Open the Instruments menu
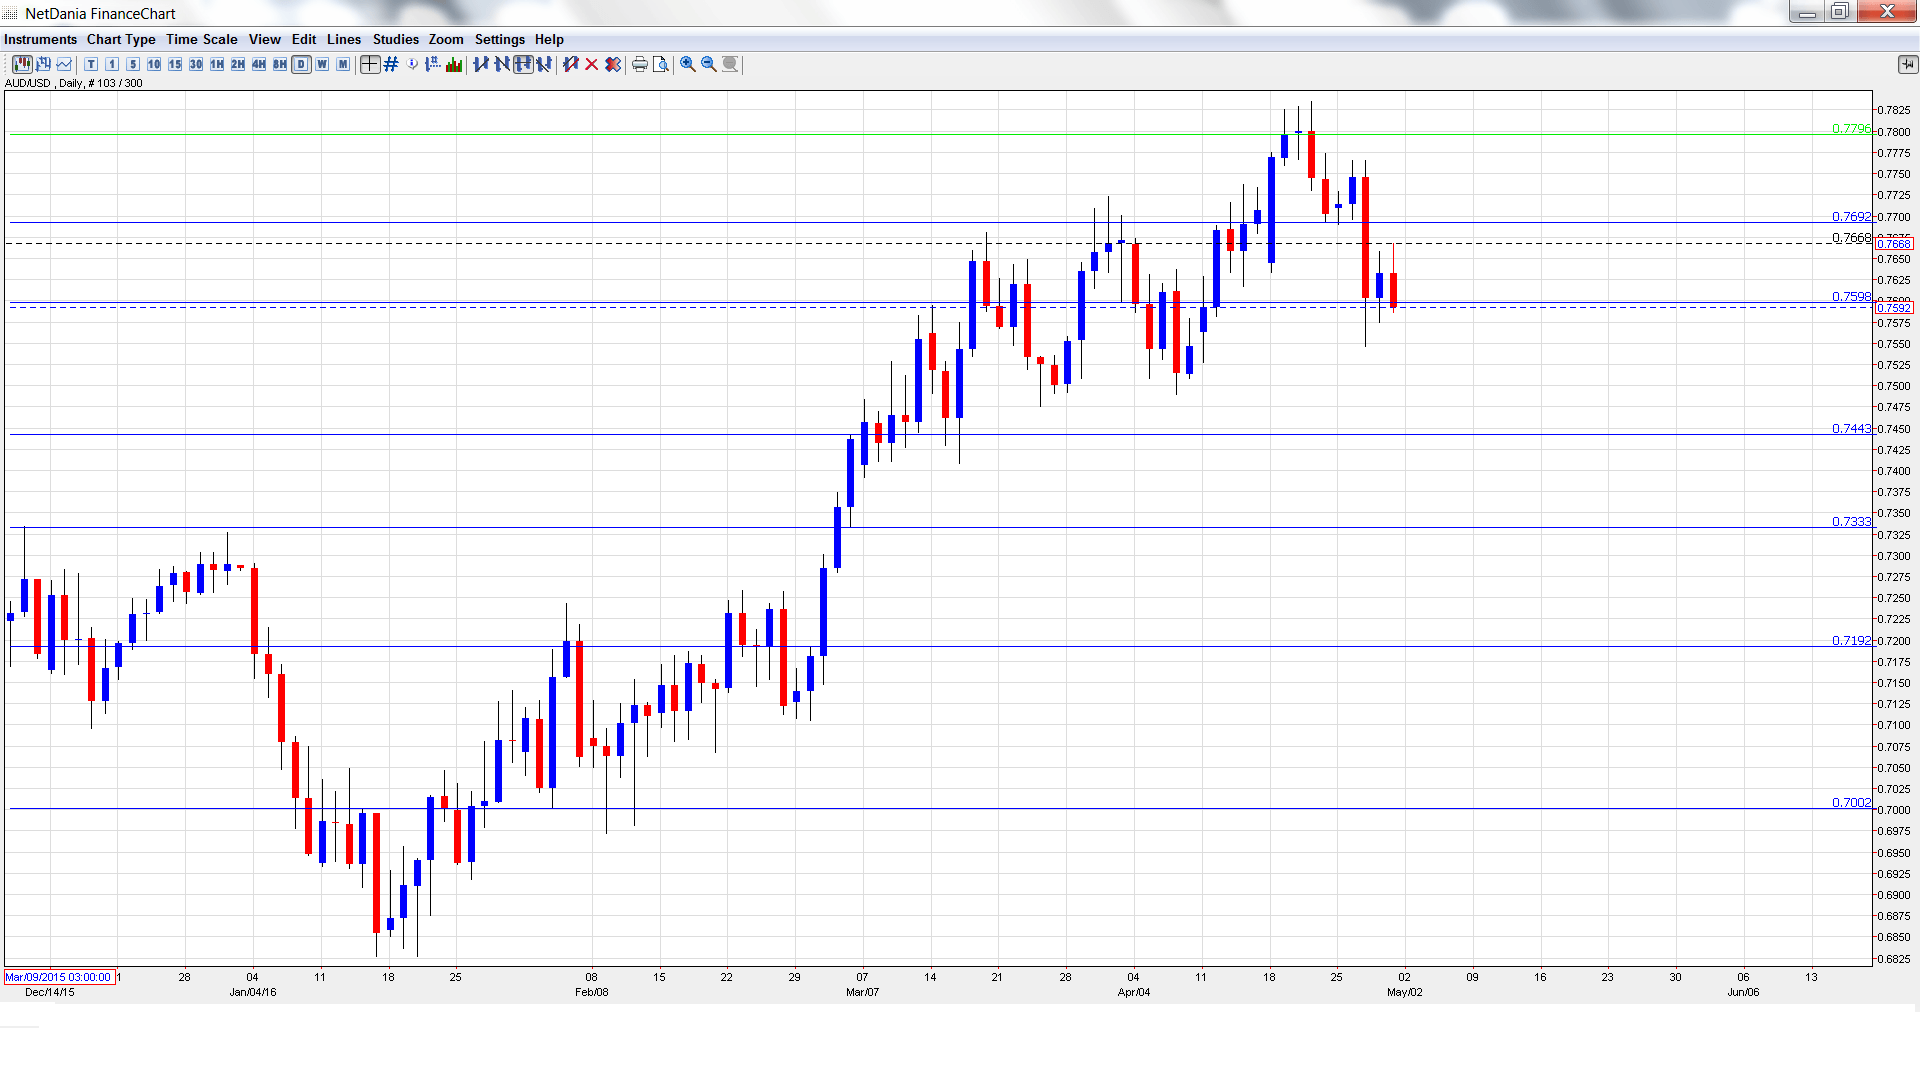Viewport: 1920px width, 1080px height. (x=40, y=39)
